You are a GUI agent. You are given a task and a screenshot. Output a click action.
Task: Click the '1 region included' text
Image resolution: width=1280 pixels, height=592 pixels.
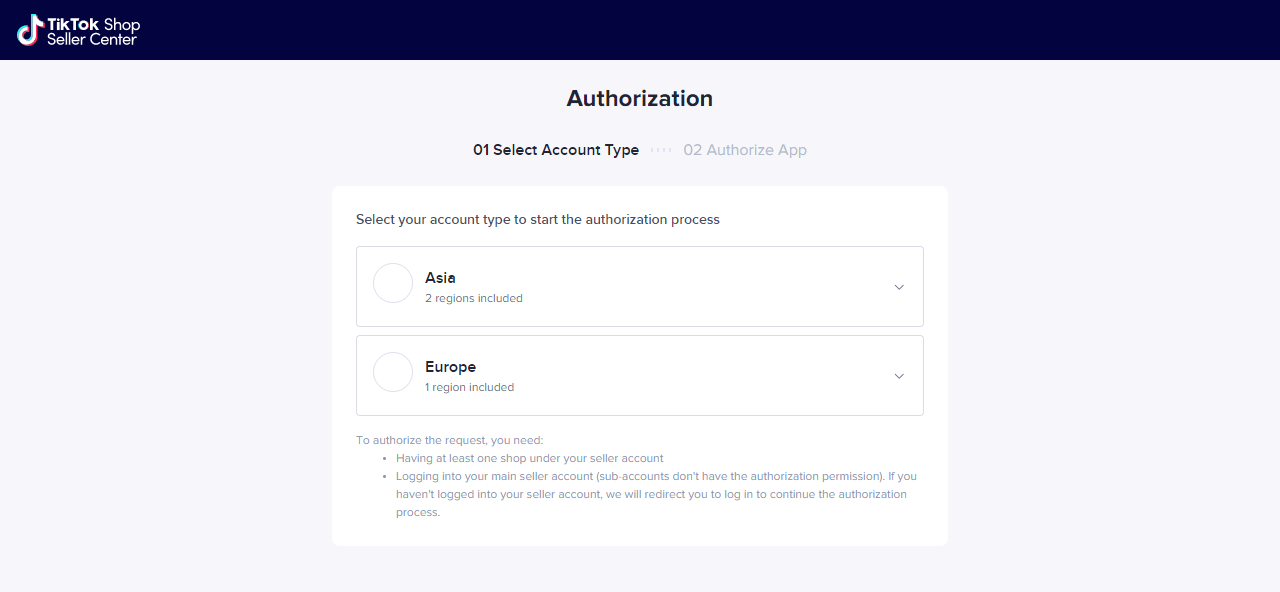[x=469, y=387]
